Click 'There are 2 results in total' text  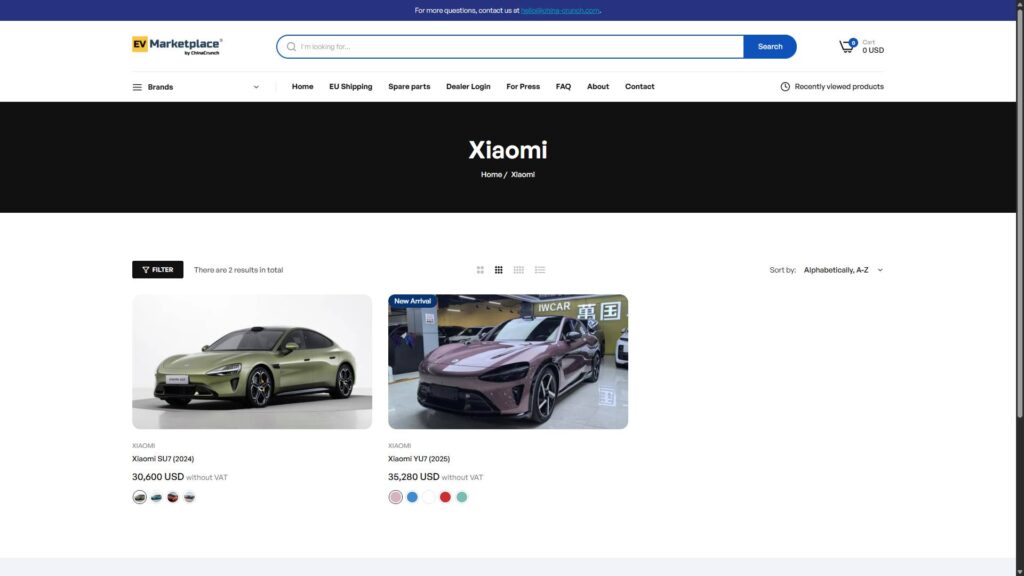[x=238, y=270]
